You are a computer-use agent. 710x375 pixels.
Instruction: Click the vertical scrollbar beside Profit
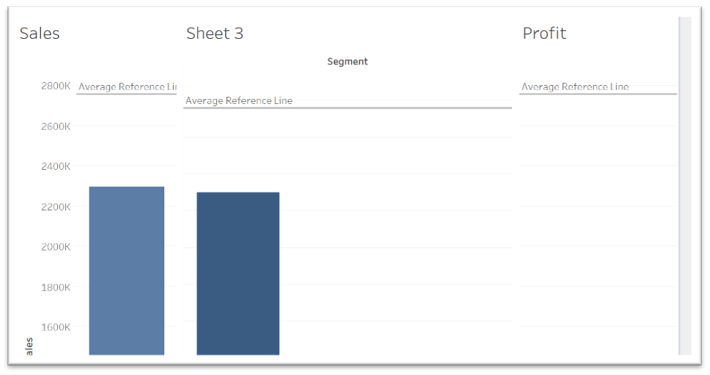685,186
